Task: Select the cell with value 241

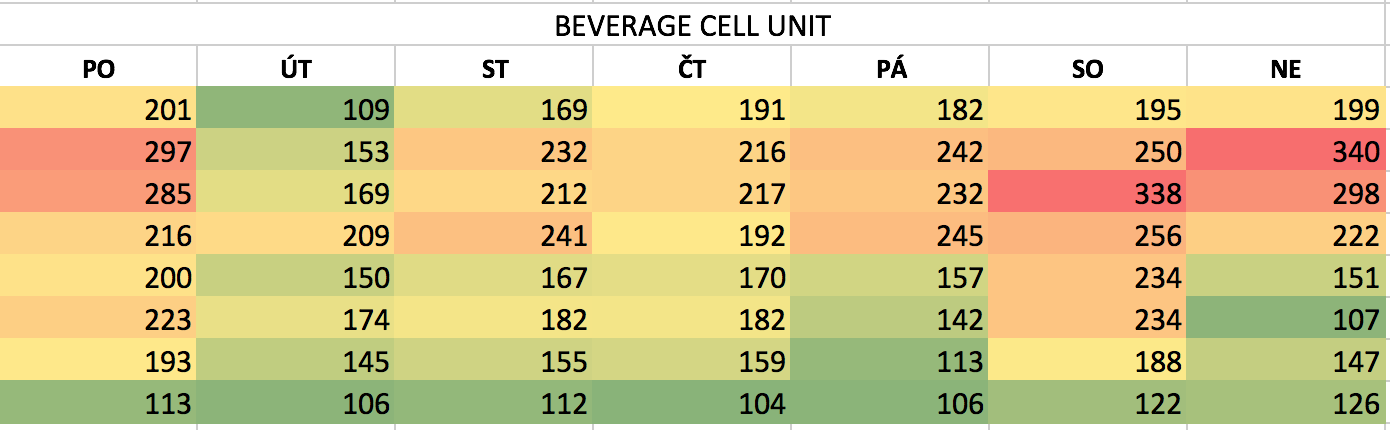Action: tap(494, 235)
